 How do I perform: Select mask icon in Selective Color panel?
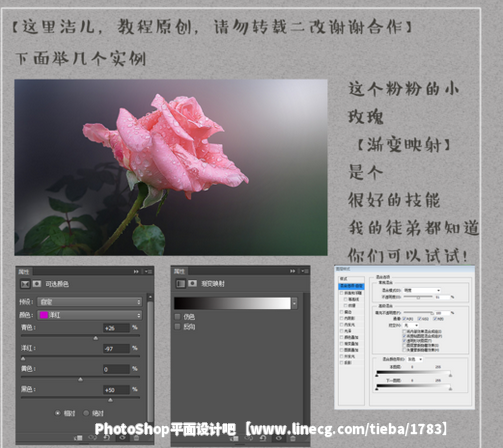(37, 284)
